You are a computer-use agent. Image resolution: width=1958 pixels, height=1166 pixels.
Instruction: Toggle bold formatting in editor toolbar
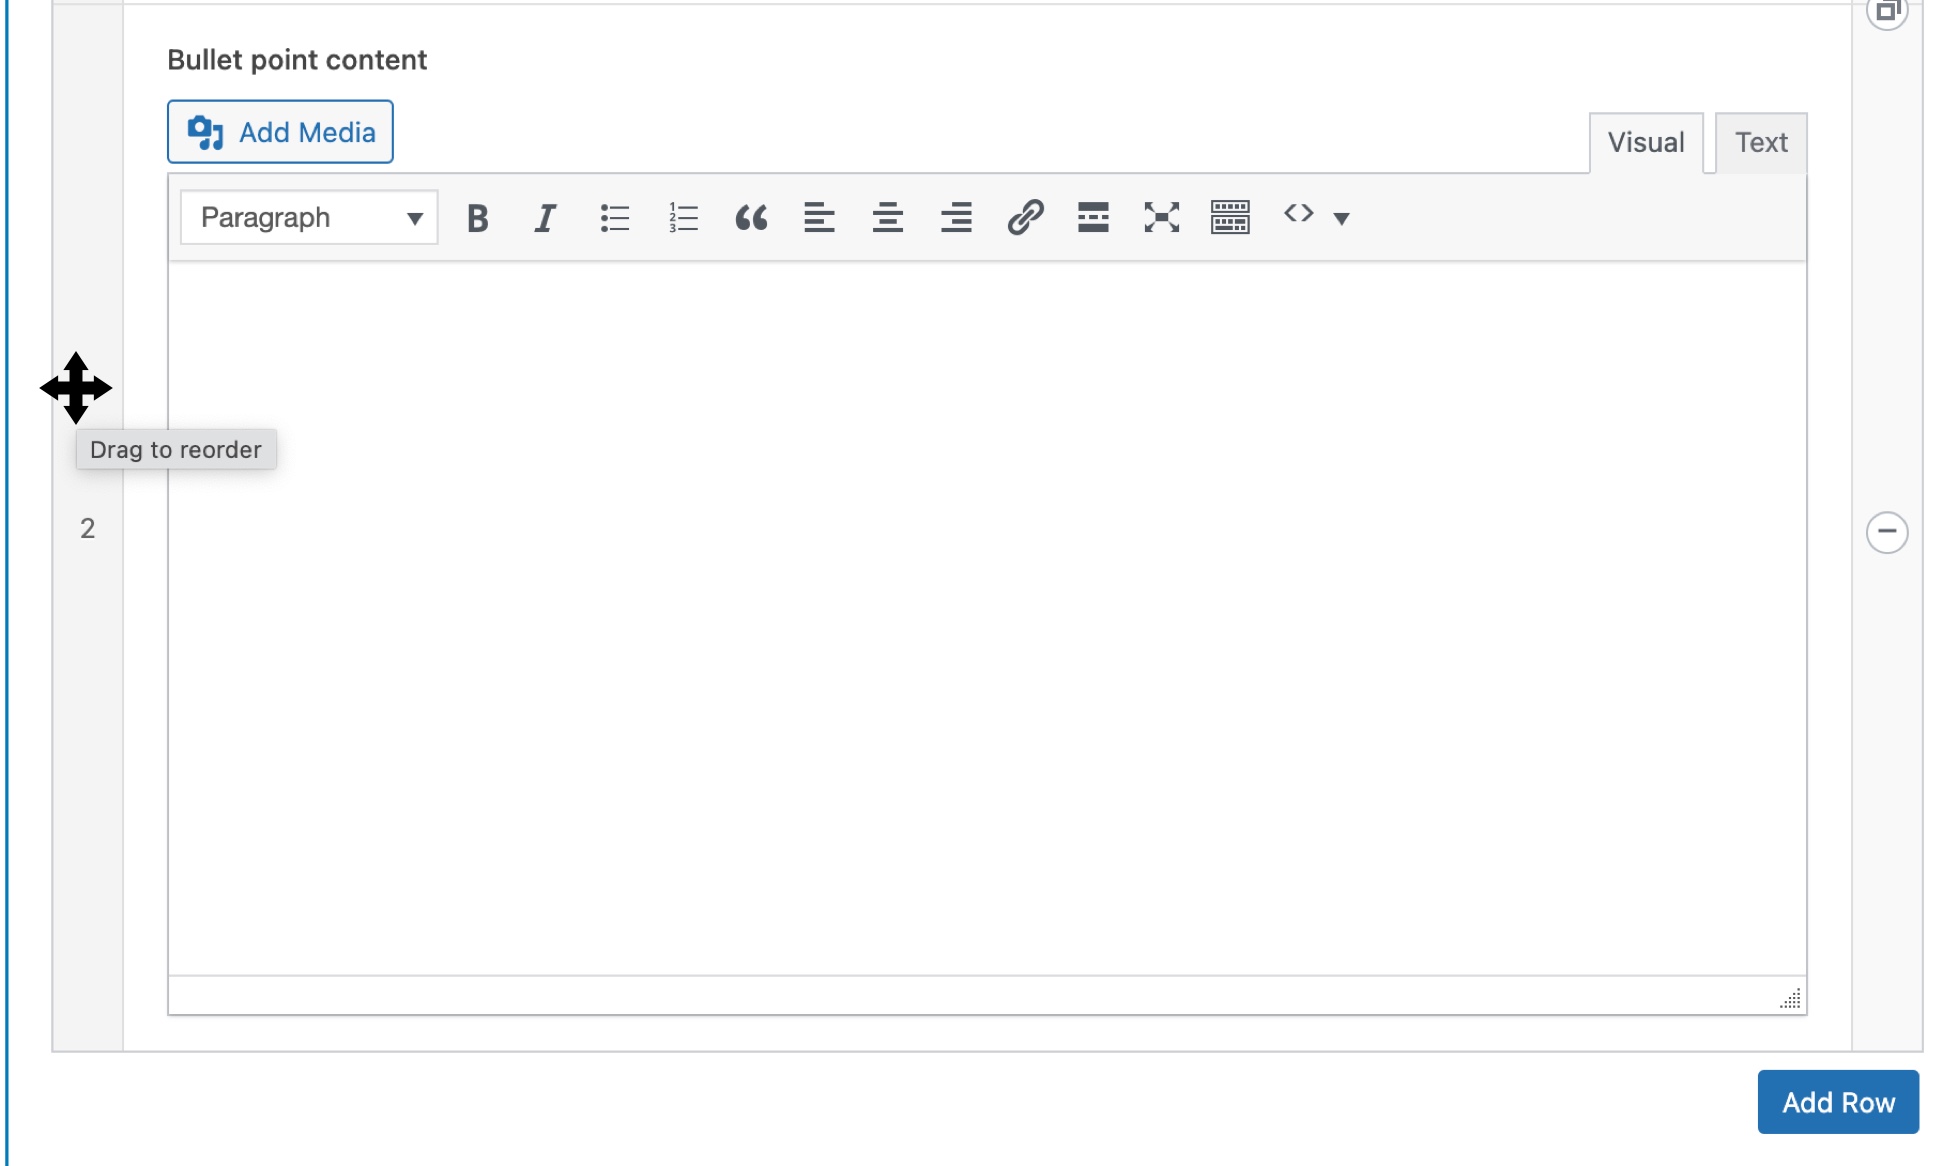tap(477, 217)
